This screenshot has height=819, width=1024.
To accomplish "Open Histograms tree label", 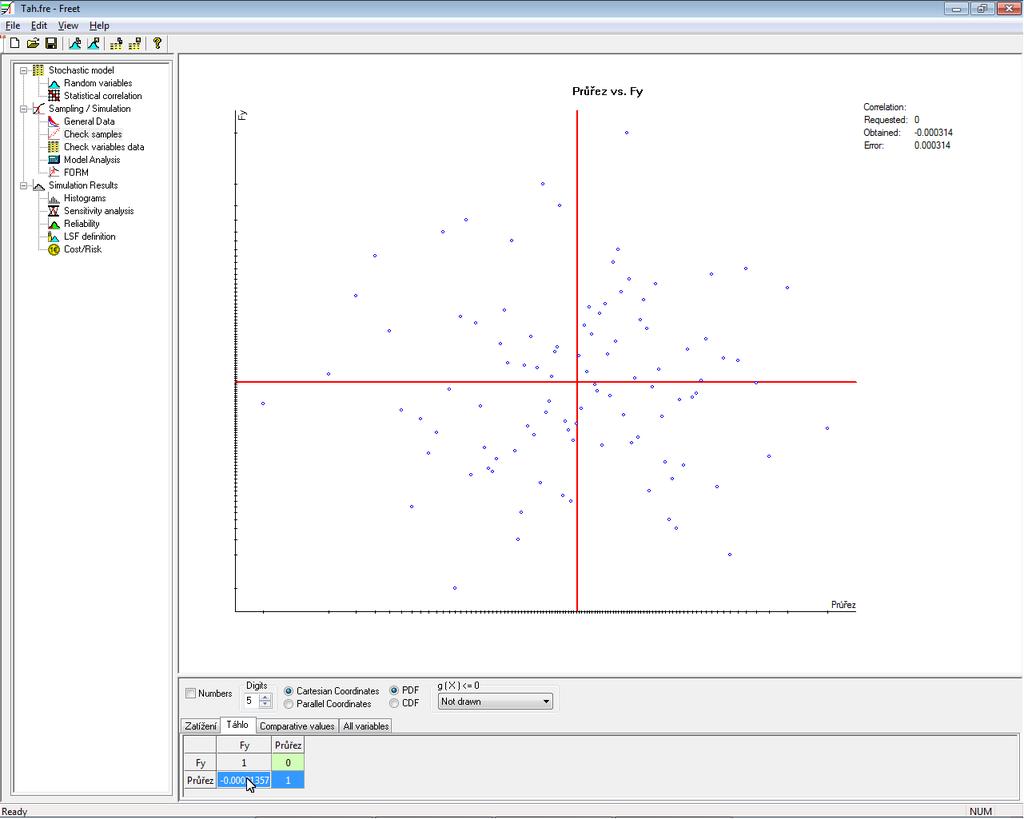I will coord(85,198).
